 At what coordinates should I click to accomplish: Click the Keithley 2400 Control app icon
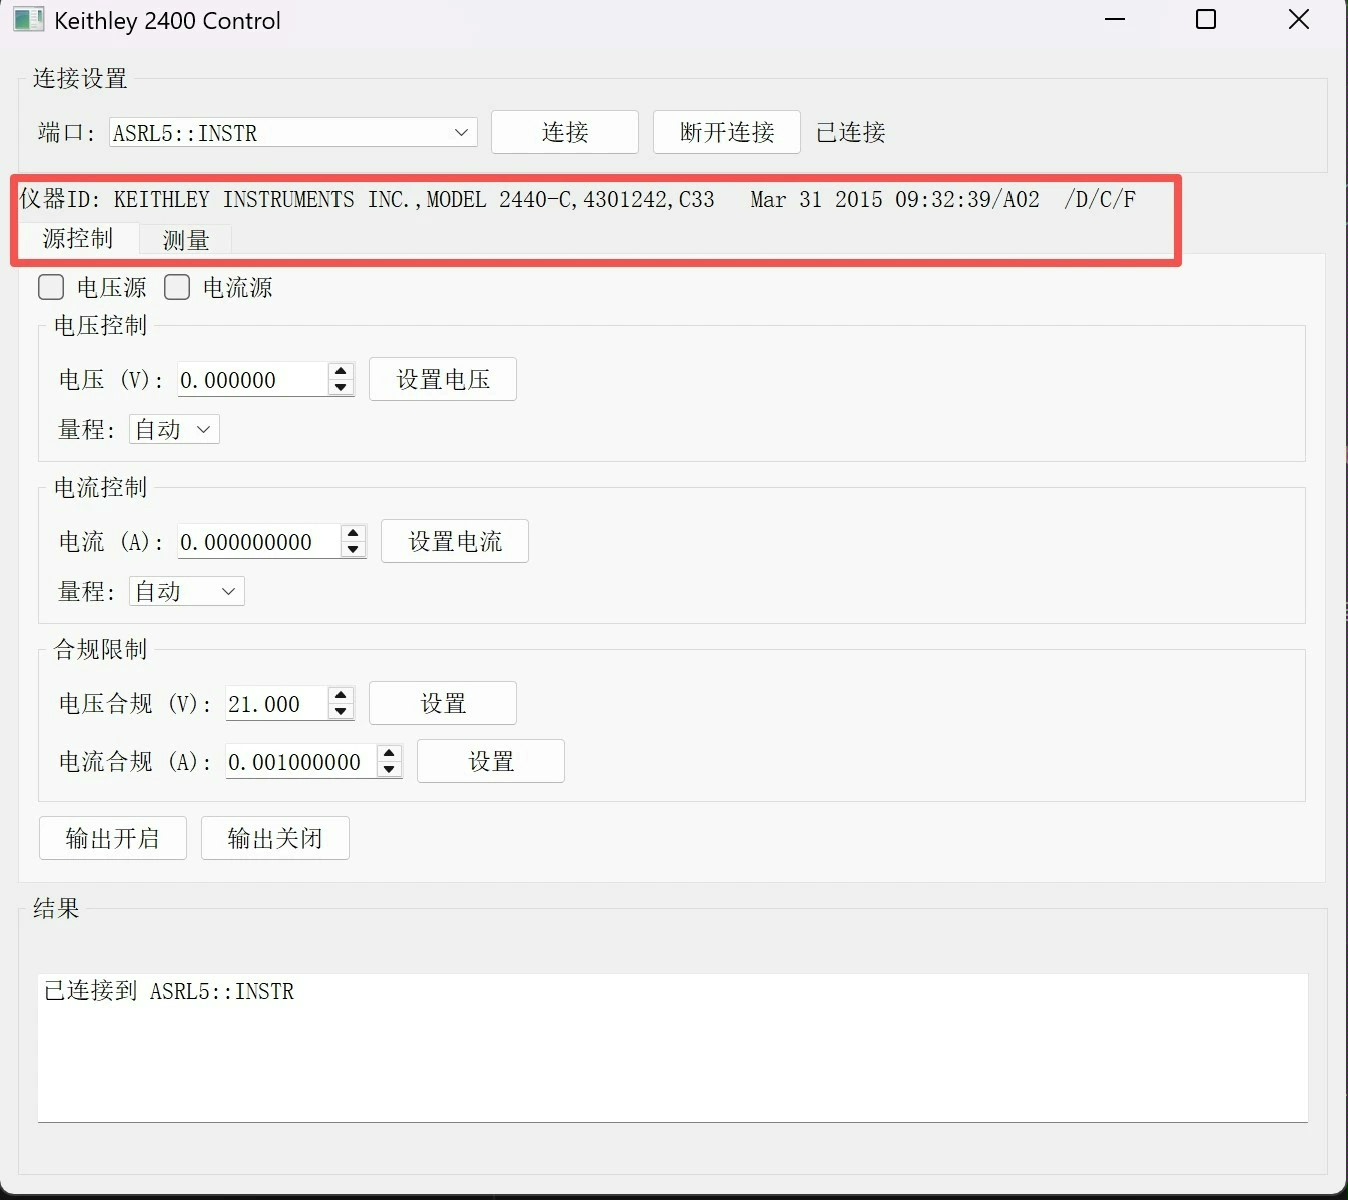coord(28,20)
